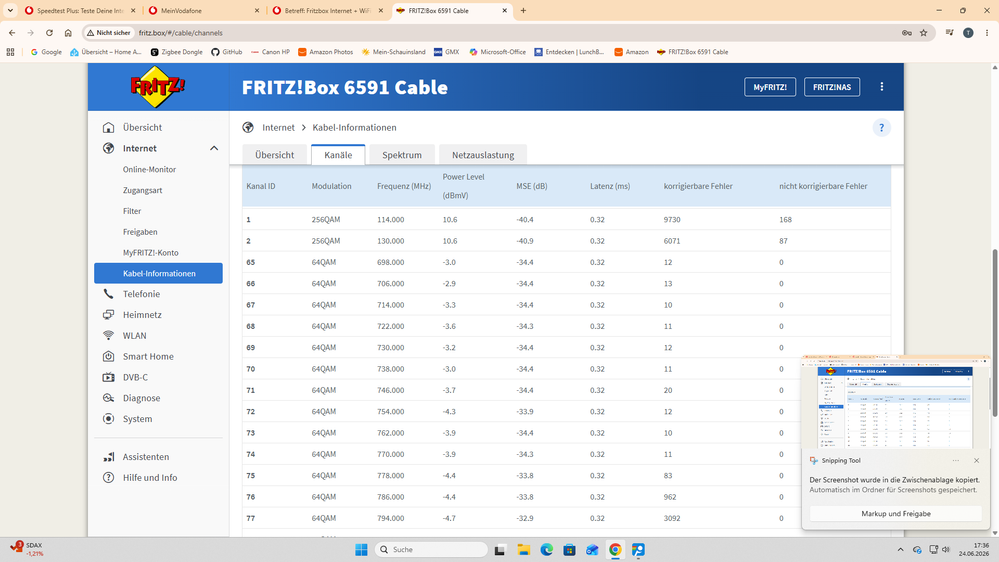The height and width of the screenshot is (562, 999).
Task: Click the Smart Home icon
Action: pos(108,356)
